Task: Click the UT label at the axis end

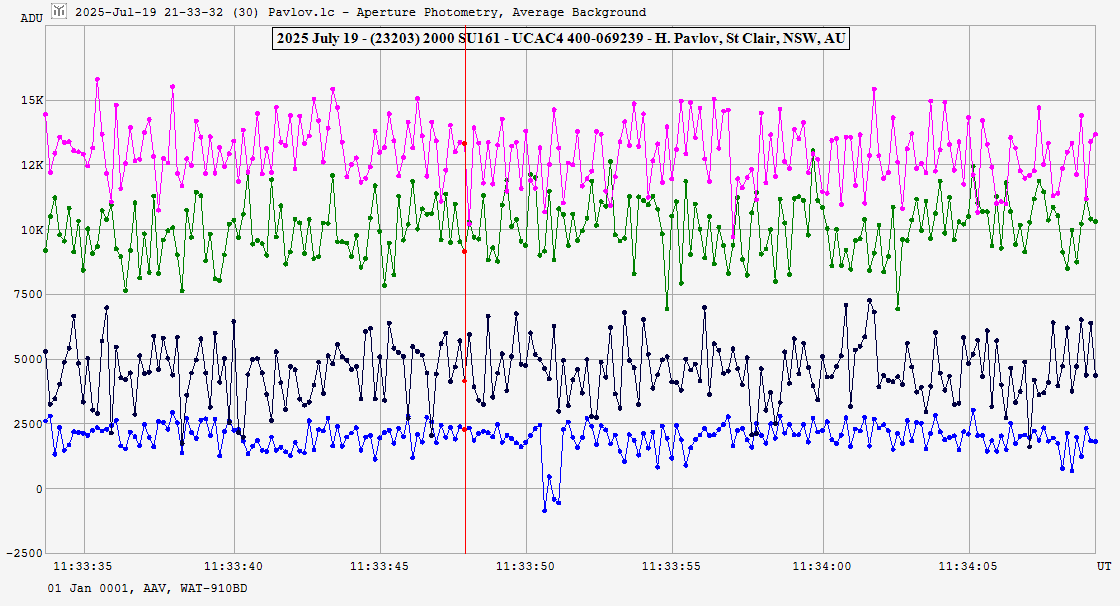Action: pyautogui.click(x=1103, y=566)
